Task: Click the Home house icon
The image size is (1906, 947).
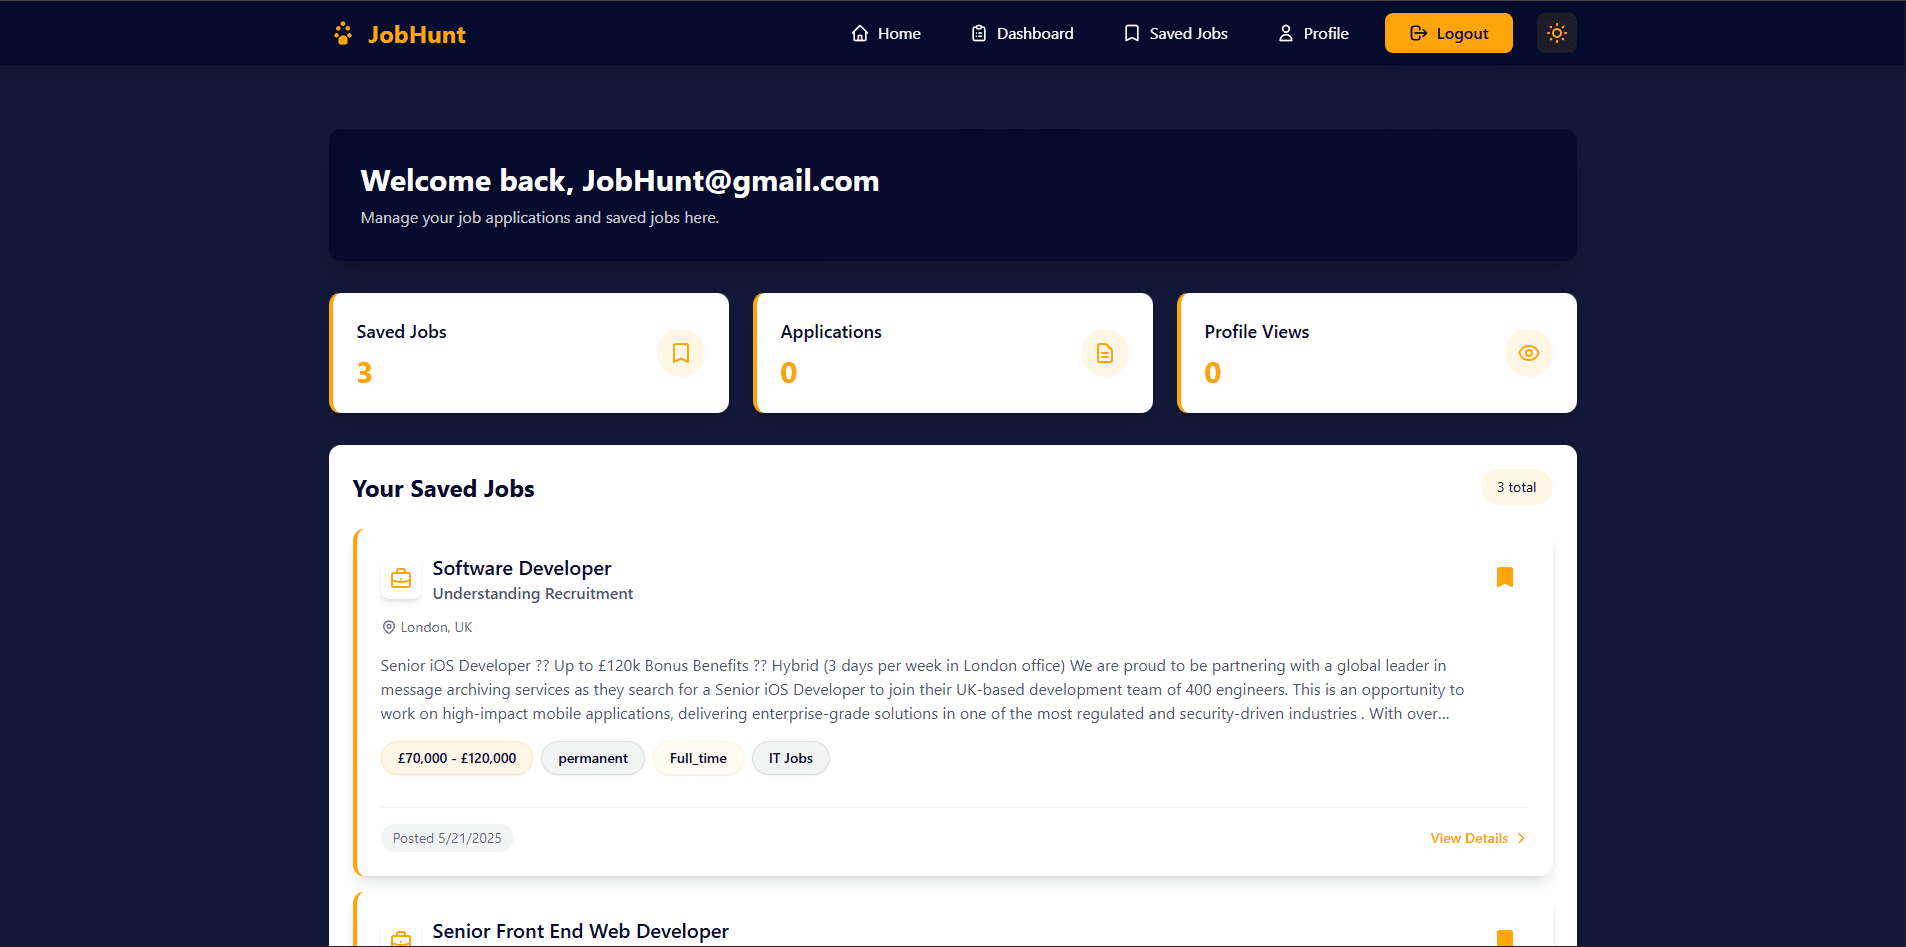Action: point(860,33)
